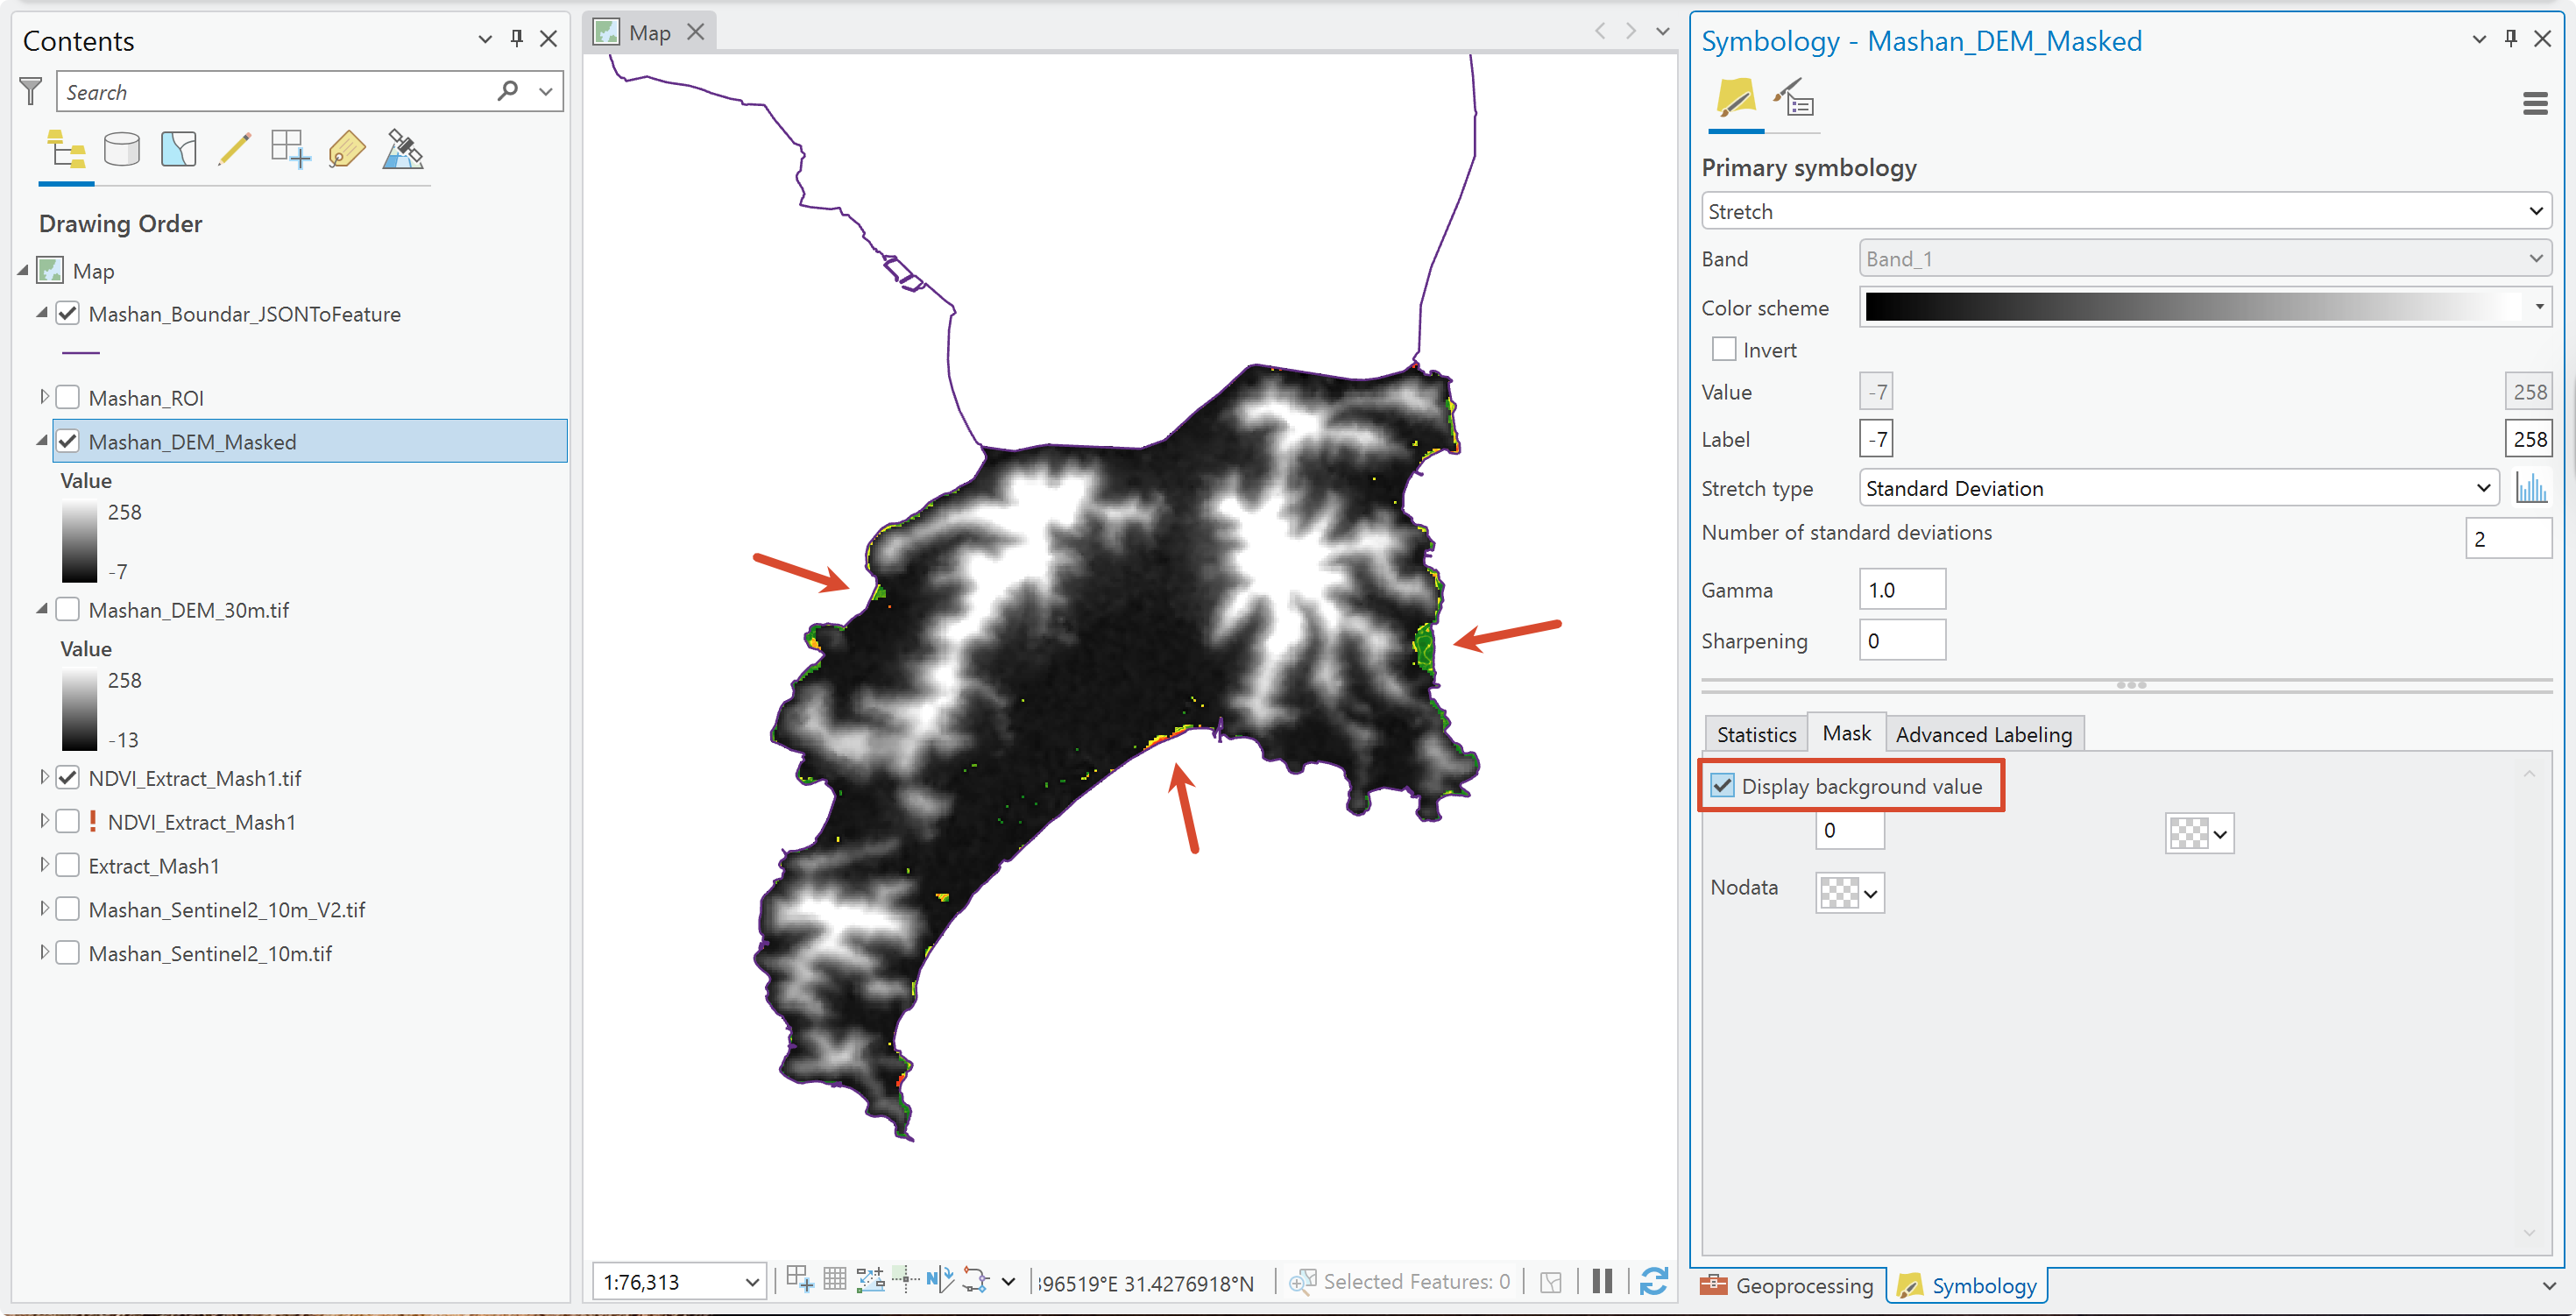Turn on the Mashan_ROI layer

click(68, 398)
